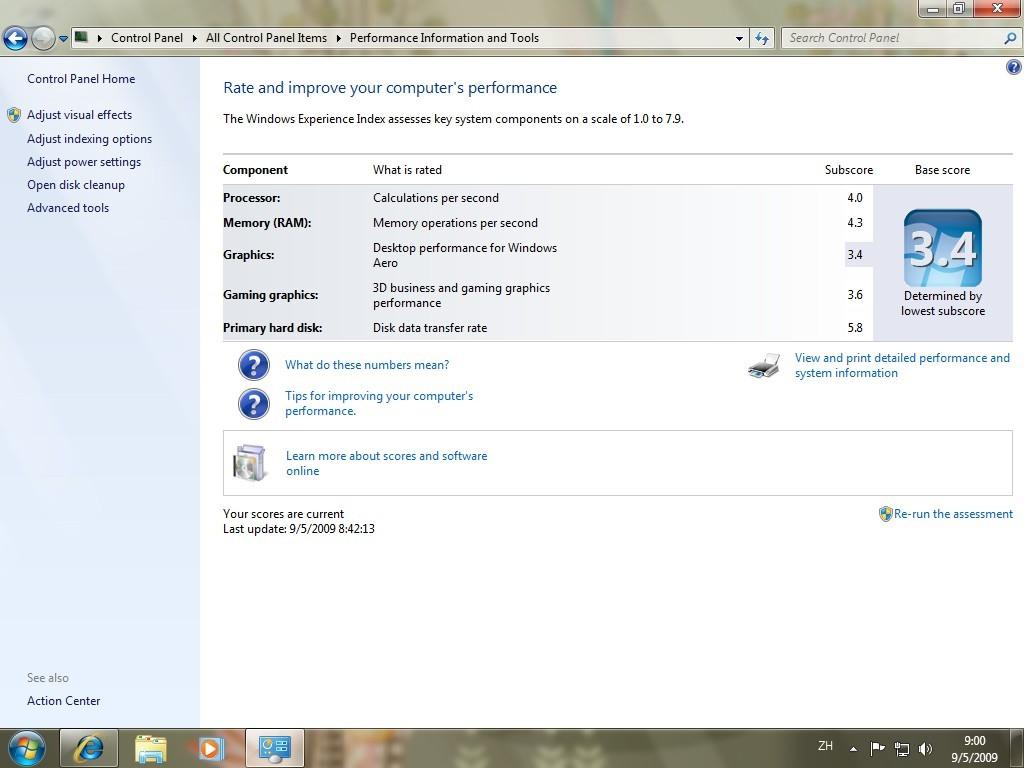Expand breadcrumb arrow after Control Panel
This screenshot has height=768, width=1024.
pos(195,38)
